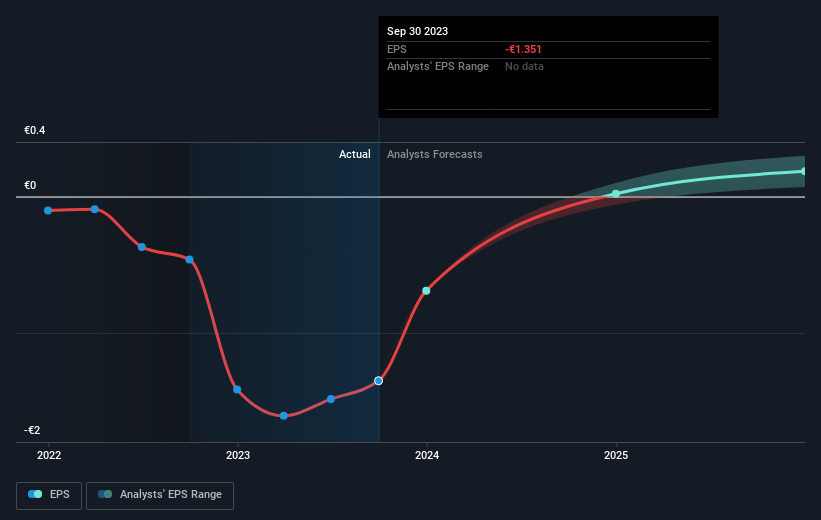Click the second 2022 EPS data point near €0

(x=95, y=209)
